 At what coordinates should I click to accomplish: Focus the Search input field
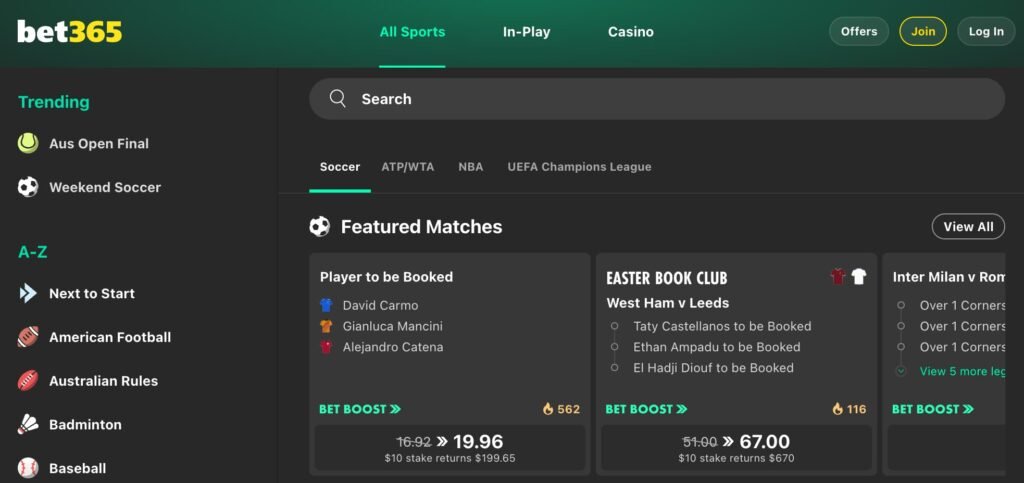657,99
